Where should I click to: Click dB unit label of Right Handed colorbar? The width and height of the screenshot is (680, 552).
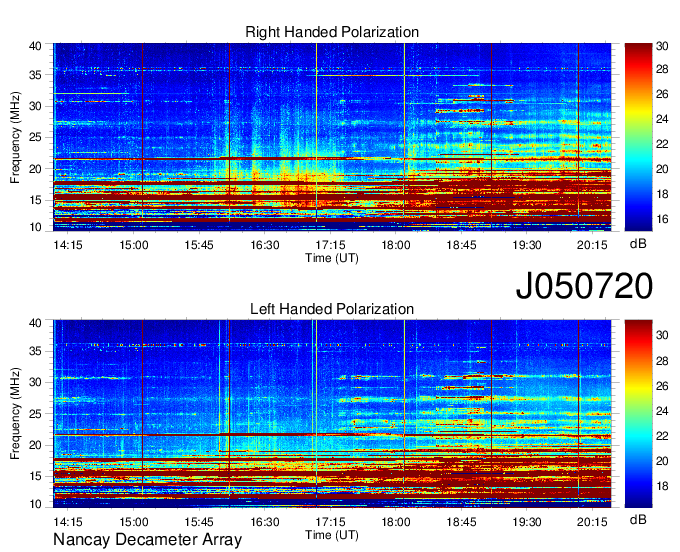[x=638, y=244]
